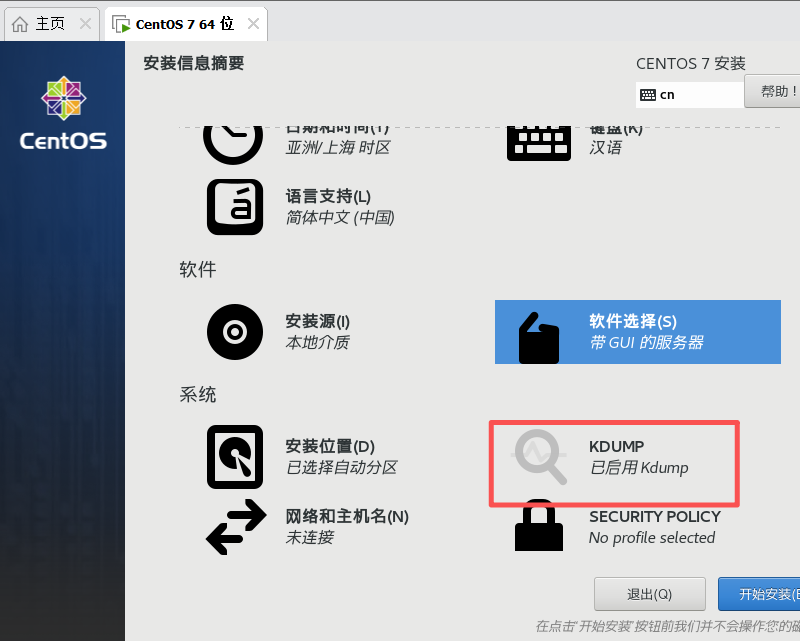Open 网络和主机名(N) settings
800x641 pixels.
347,516
